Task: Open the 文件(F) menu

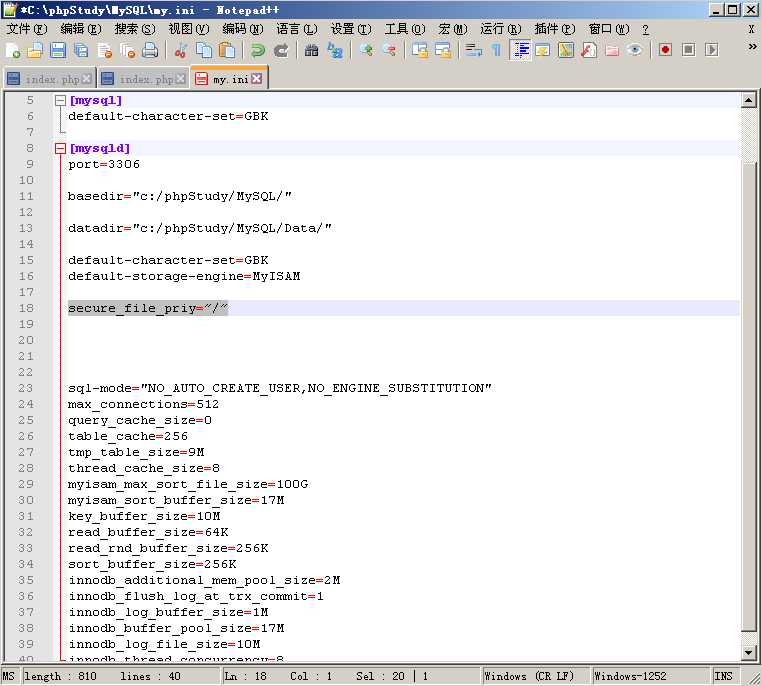Action: tap(27, 29)
